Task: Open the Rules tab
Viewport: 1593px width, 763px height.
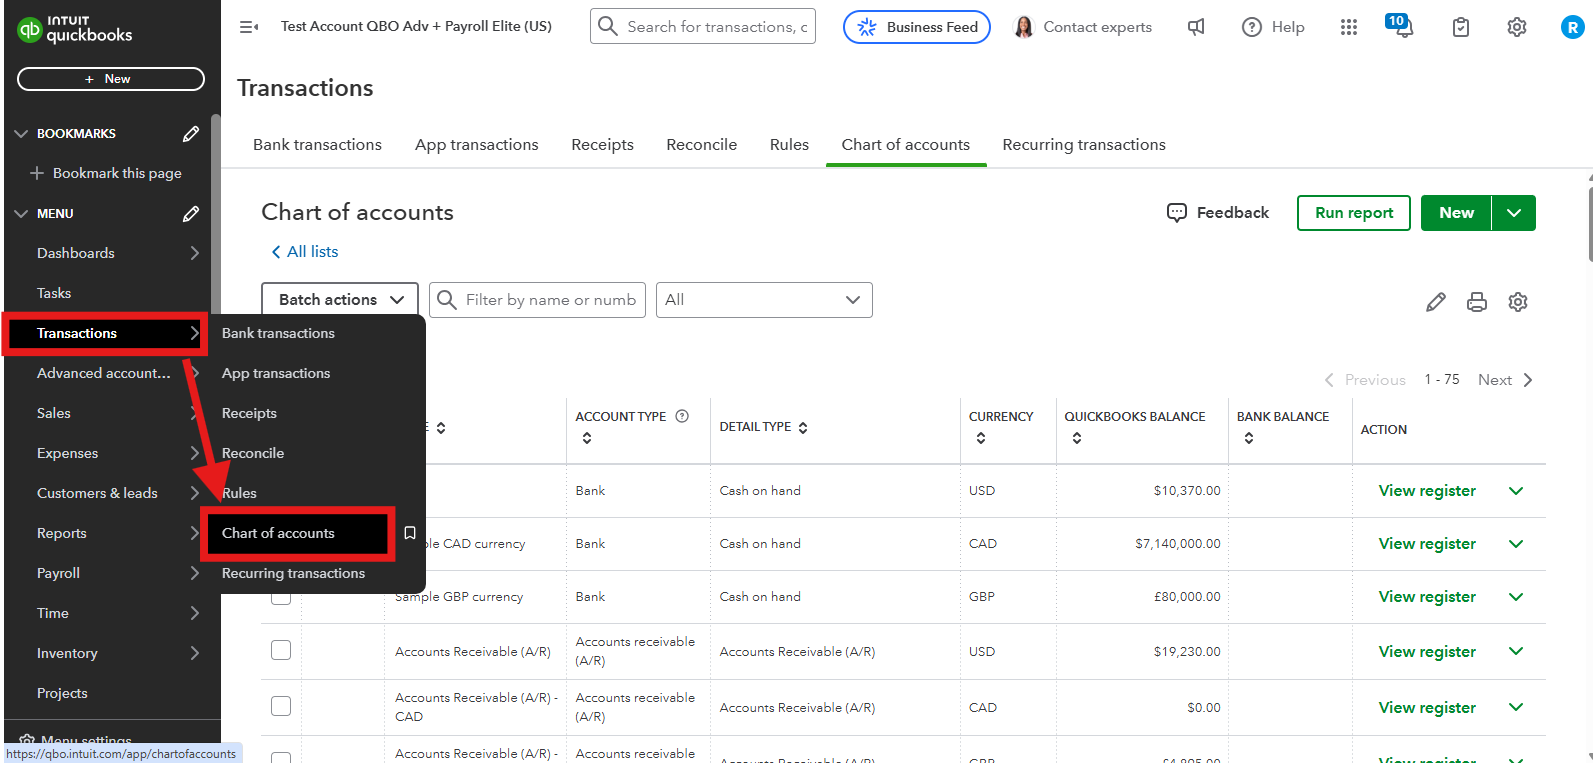Action: [x=789, y=145]
